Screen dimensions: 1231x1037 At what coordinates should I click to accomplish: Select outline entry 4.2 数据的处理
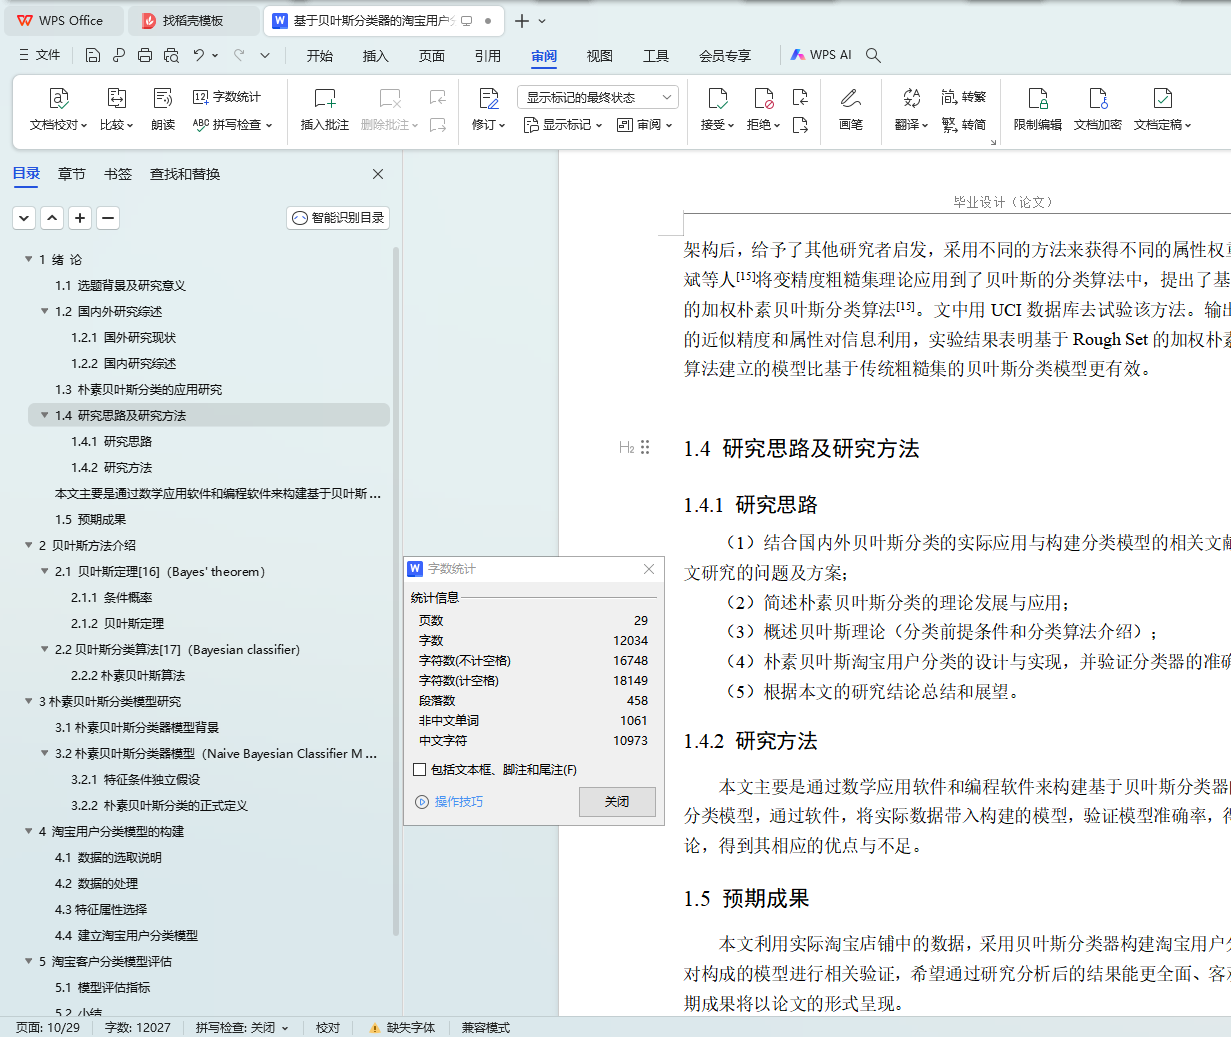(x=96, y=883)
